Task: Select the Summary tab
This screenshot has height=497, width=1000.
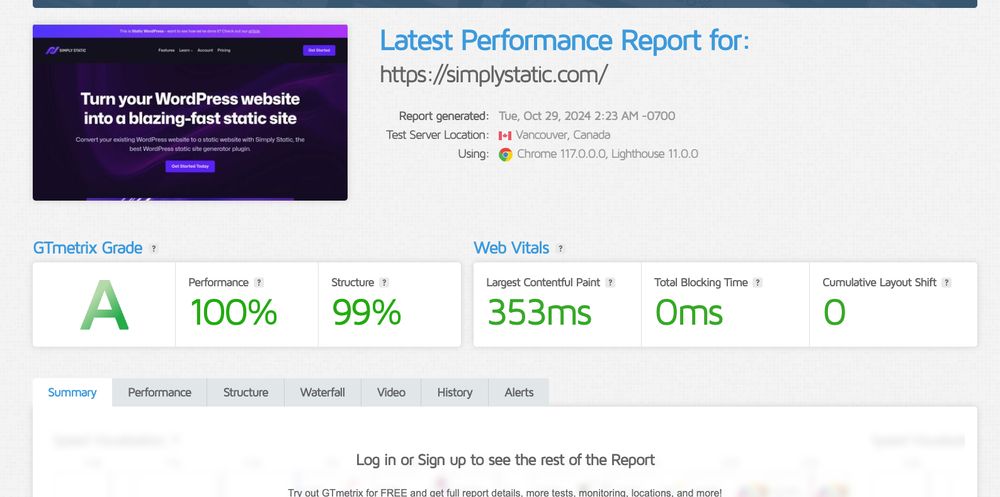Action: point(72,392)
